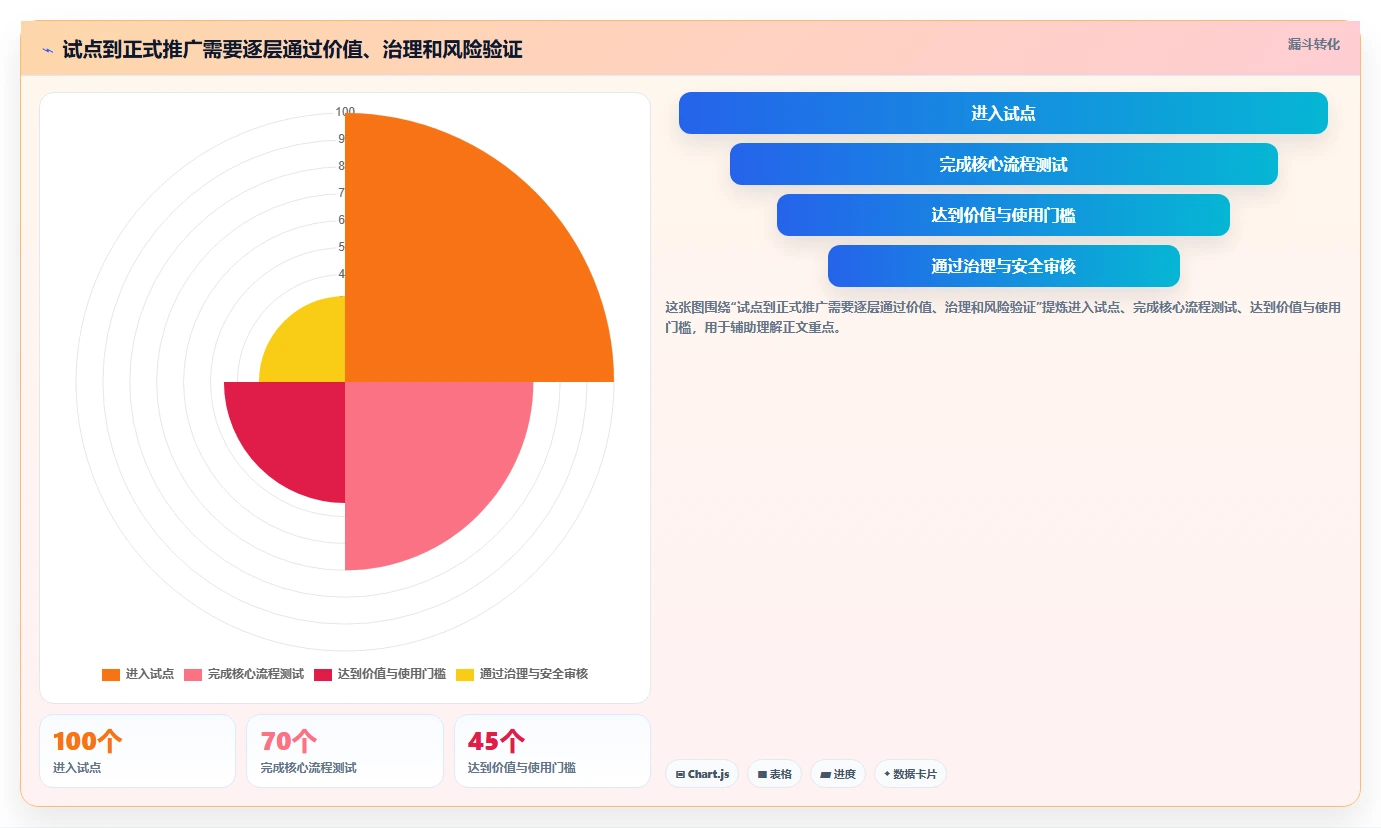1381x828 pixels.
Task: Toggle the 进入试点 legend item
Action: coord(138,674)
